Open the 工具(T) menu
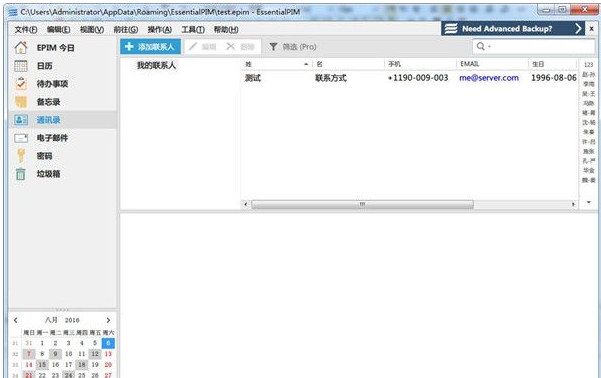601x378 pixels. pos(193,30)
